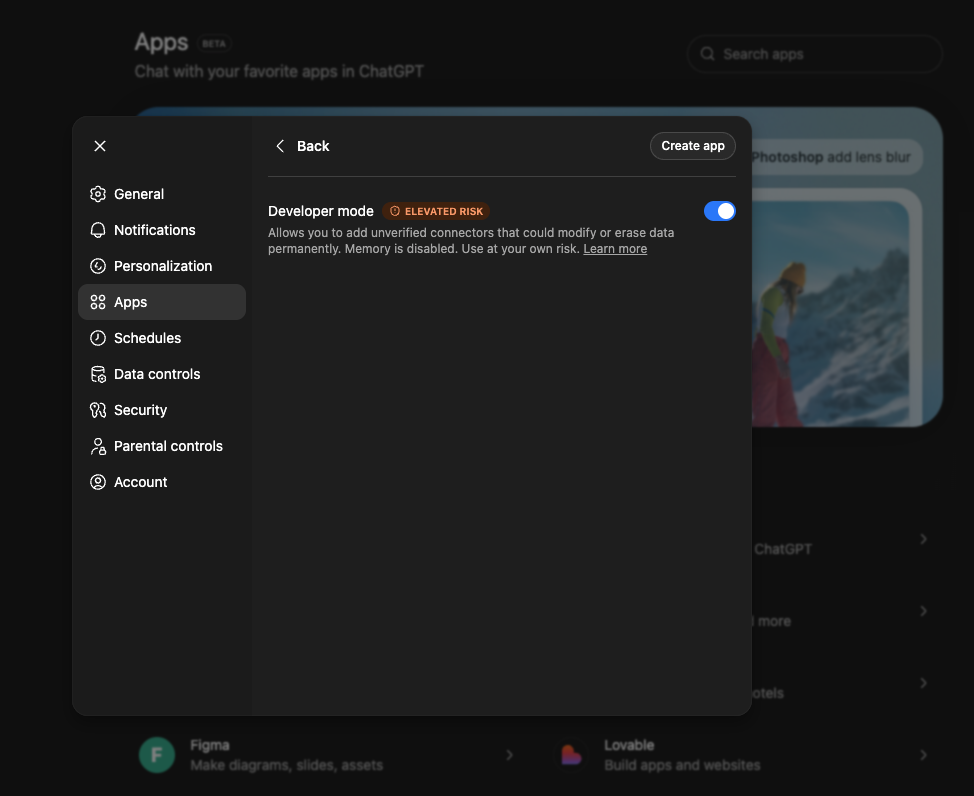Click the Data controls icon
This screenshot has width=974, height=796.
(x=98, y=374)
